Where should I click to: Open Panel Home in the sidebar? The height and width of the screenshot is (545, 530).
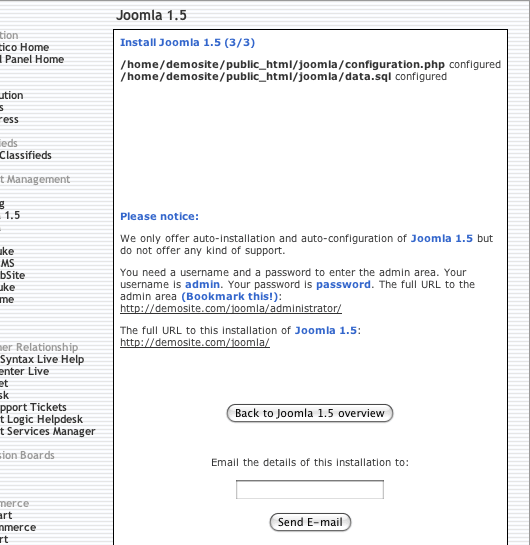point(32,59)
